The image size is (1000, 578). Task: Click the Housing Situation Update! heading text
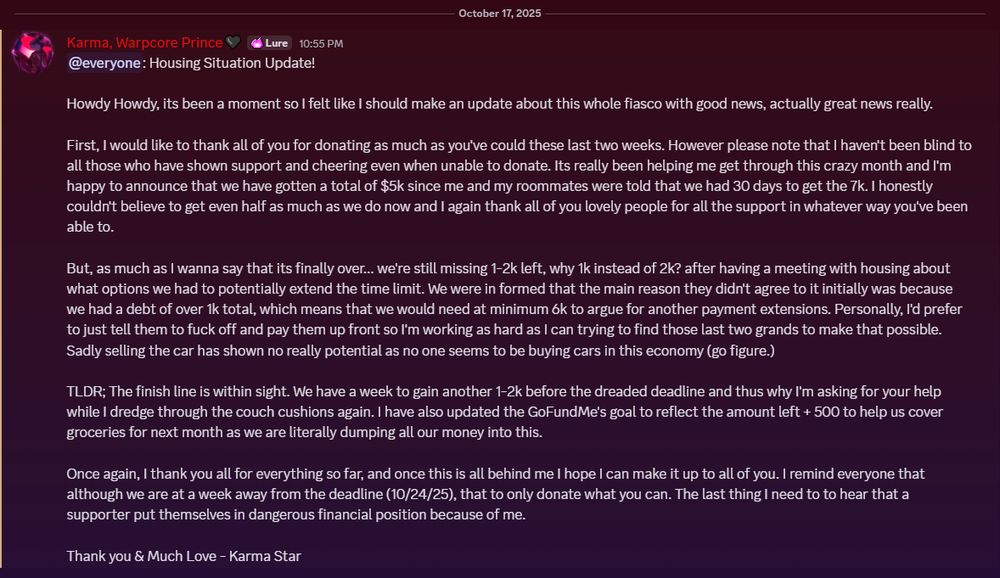[232, 63]
